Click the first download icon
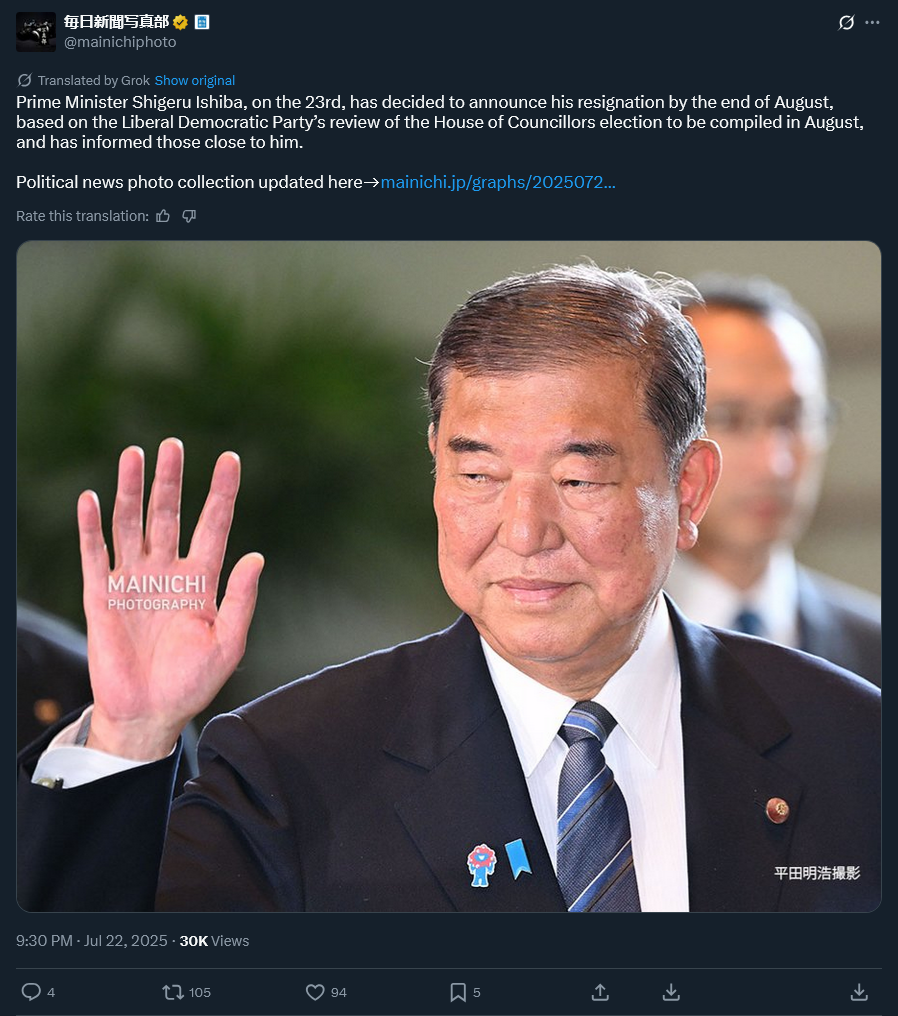The width and height of the screenshot is (898, 1016). tap(671, 992)
